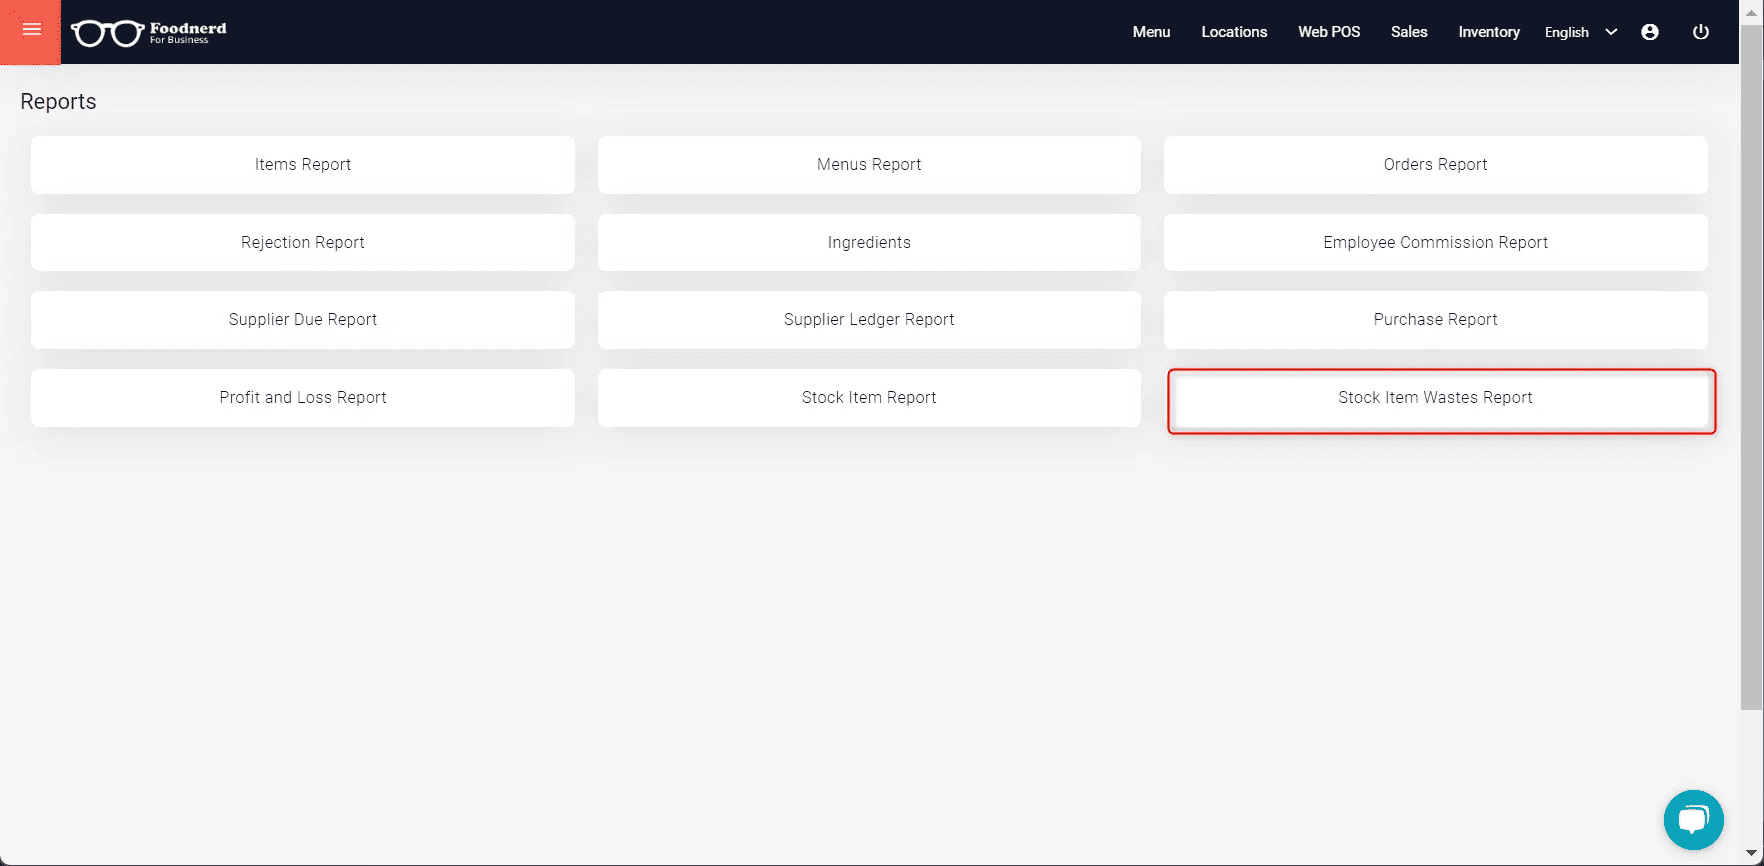Open the live chat bubble widget
Viewport: 1764px width, 866px height.
1693,820
